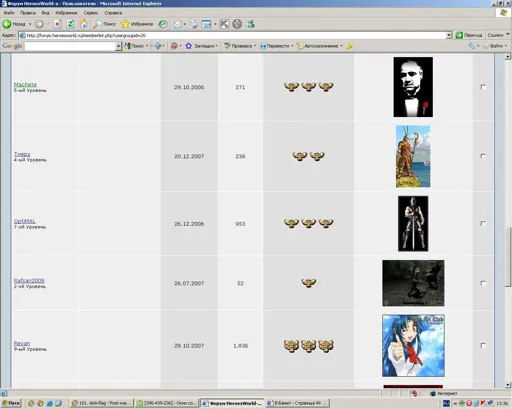Image resolution: width=512 pixels, height=409 pixels.
Task: Click the Google toolbar Войти sign-in button
Action: (x=495, y=46)
